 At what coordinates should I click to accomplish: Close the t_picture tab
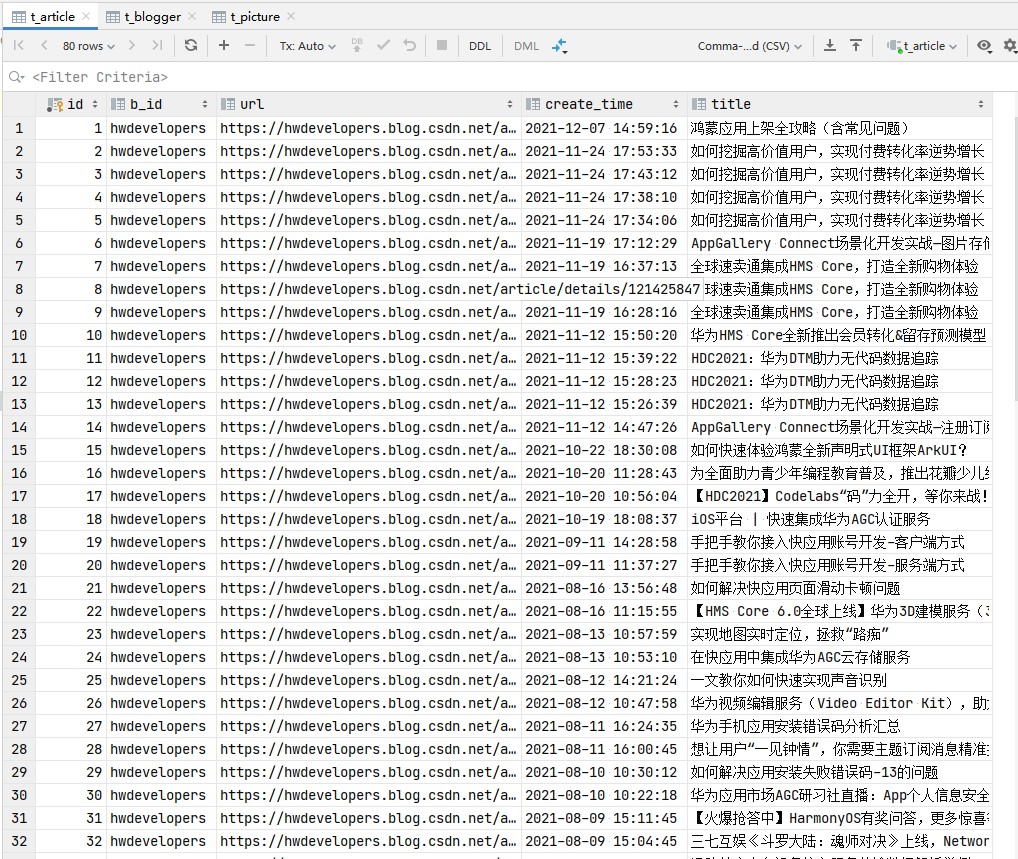point(291,16)
